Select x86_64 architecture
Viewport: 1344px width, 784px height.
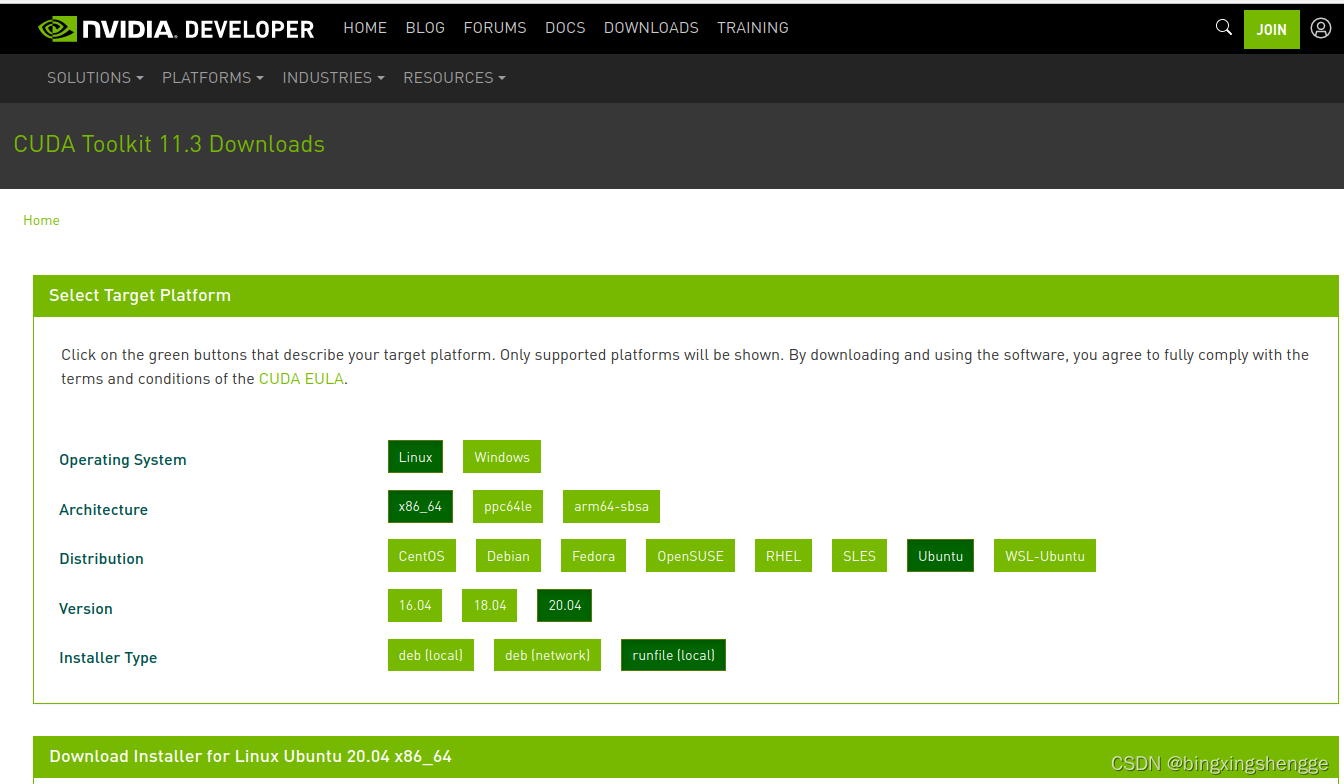[420, 506]
